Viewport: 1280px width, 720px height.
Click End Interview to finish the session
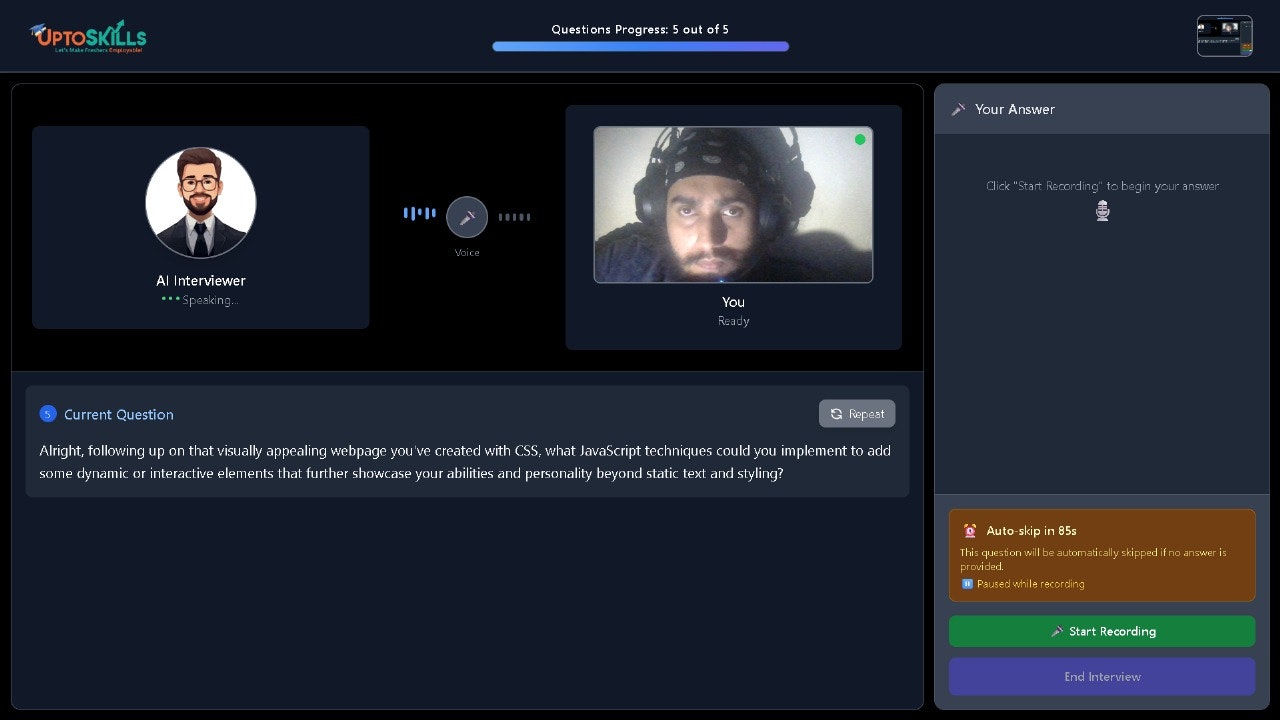click(x=1101, y=676)
